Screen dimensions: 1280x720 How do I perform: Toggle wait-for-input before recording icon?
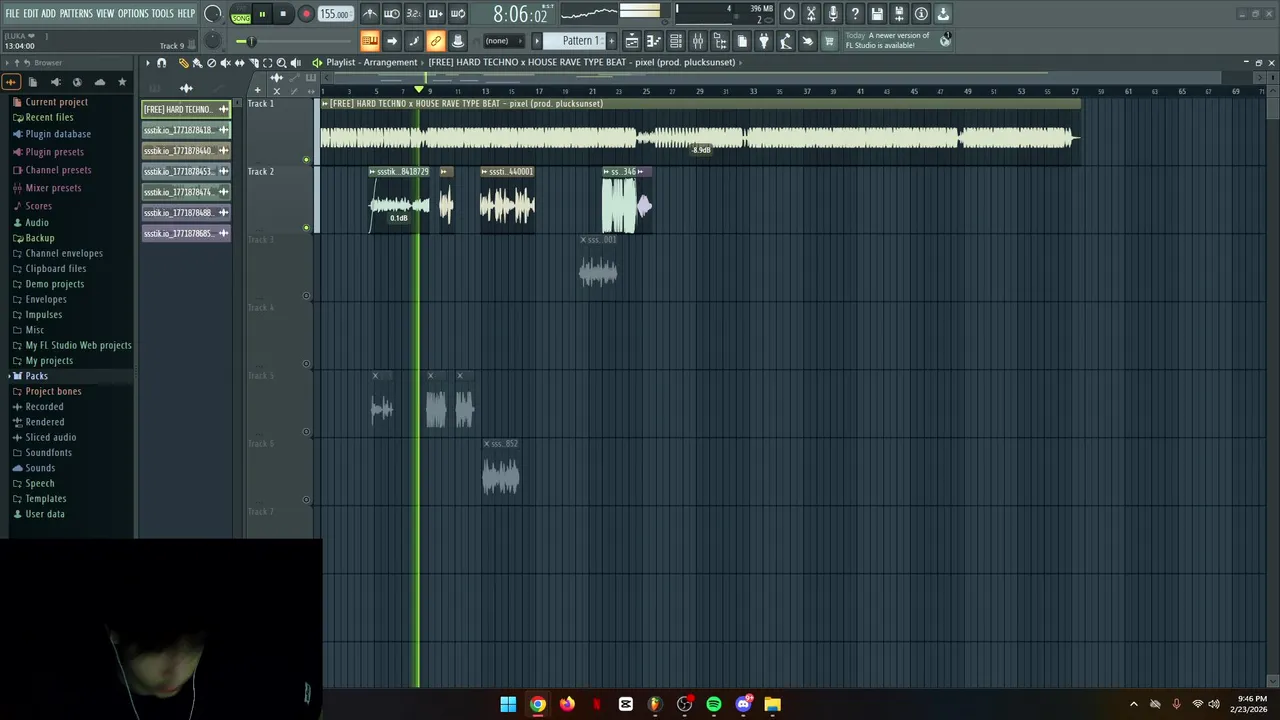tap(392, 14)
